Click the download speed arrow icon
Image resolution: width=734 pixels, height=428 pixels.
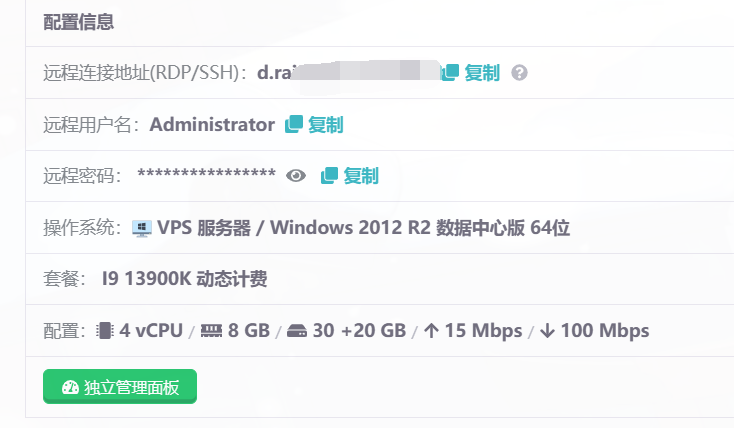547,331
